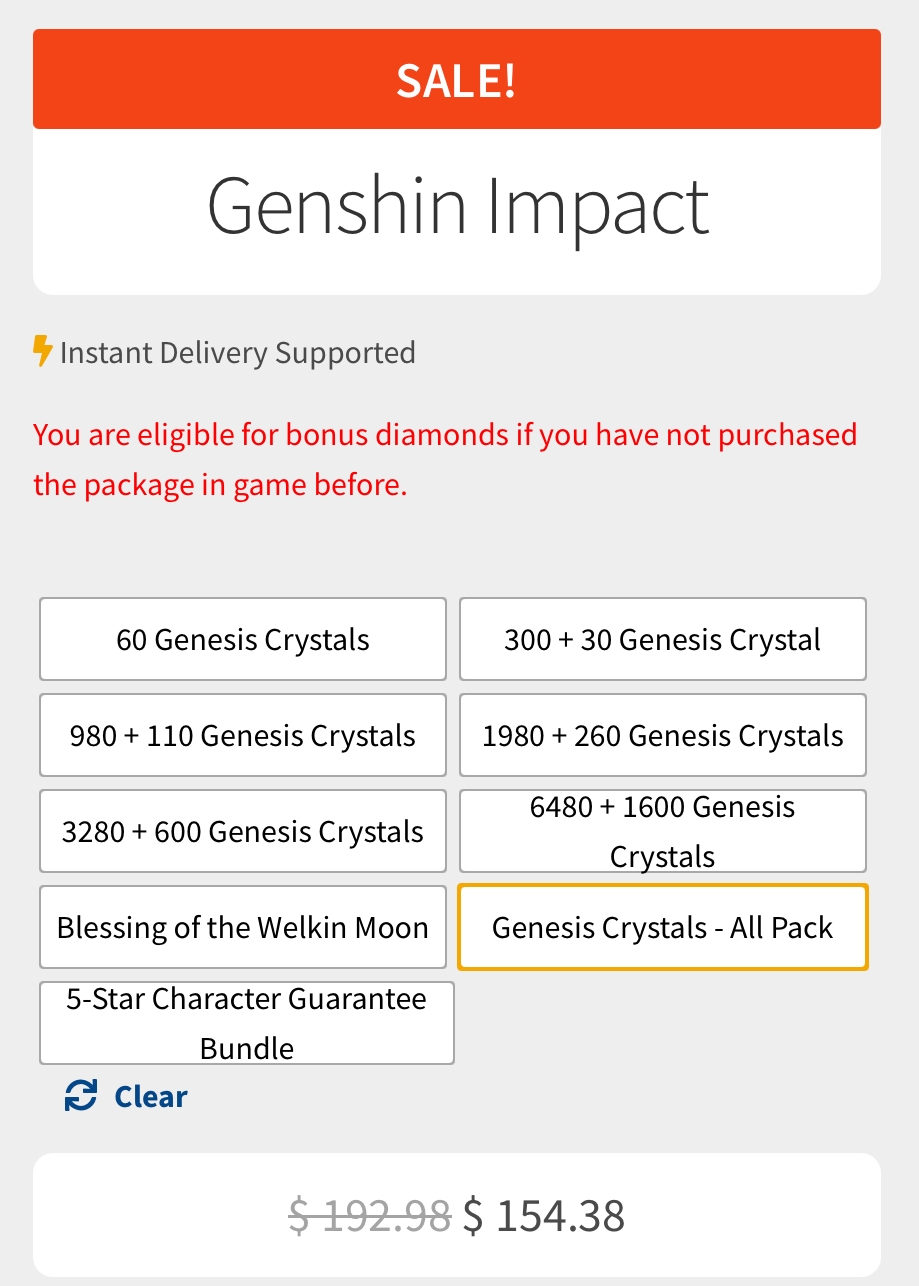Select Genesis Crystals - All Pack option
This screenshot has width=919, height=1286.
click(662, 928)
